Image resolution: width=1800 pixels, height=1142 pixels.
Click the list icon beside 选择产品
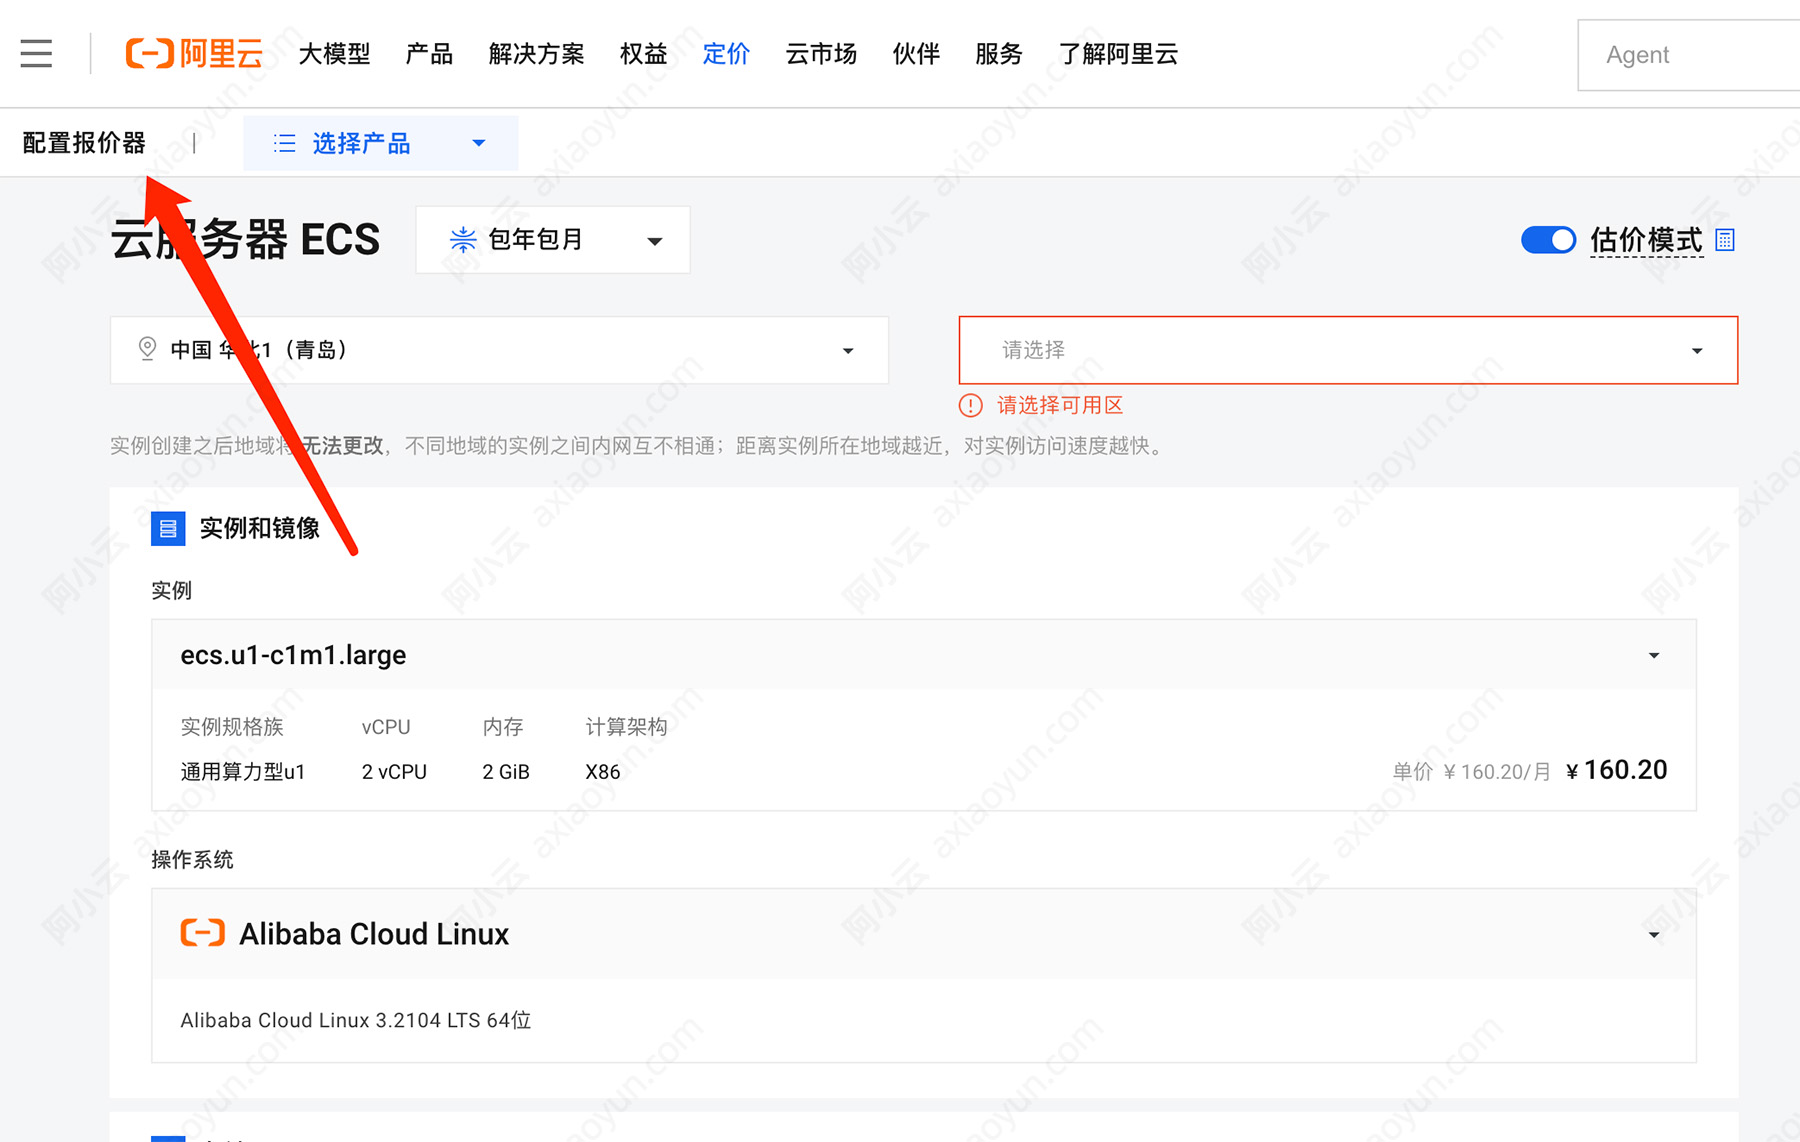click(x=285, y=143)
